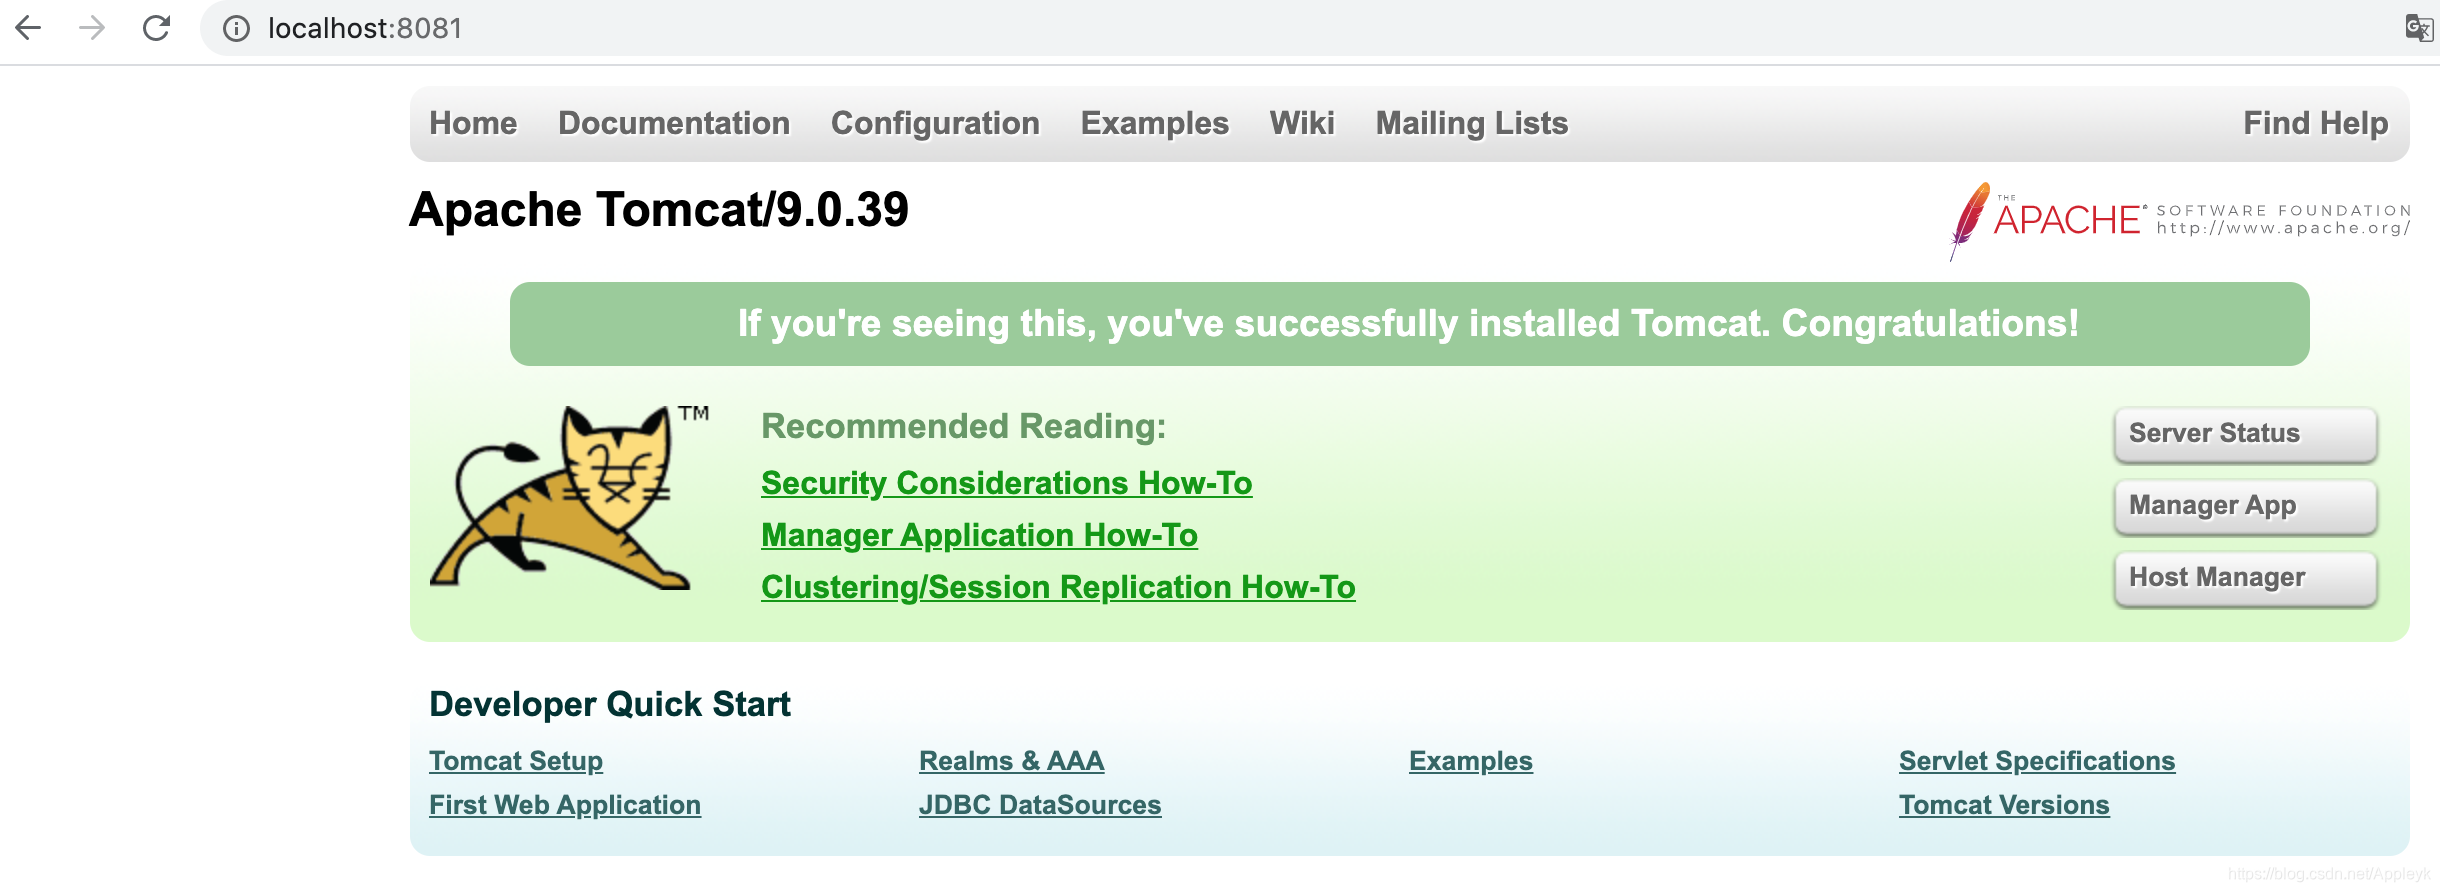Go back with the browser back arrow
This screenshot has height=892, width=2440.
pyautogui.click(x=28, y=28)
